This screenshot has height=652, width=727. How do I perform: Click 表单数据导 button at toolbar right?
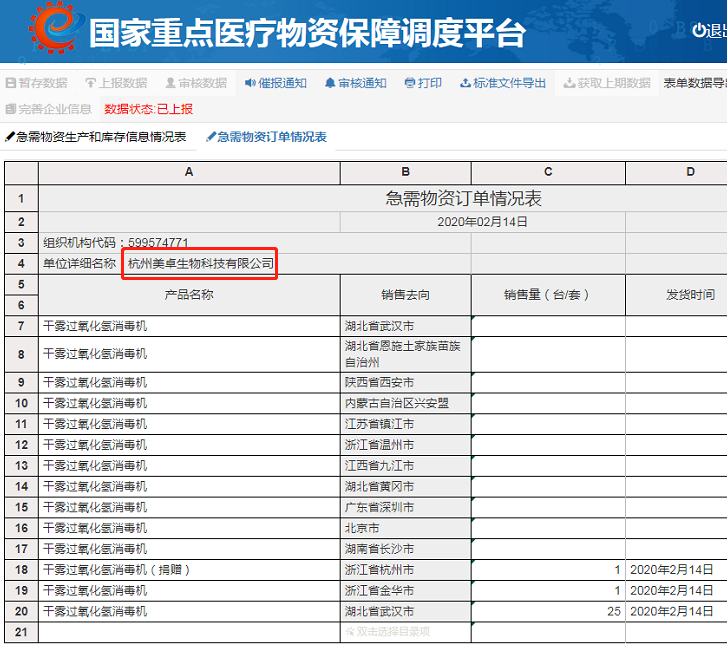tap(694, 84)
